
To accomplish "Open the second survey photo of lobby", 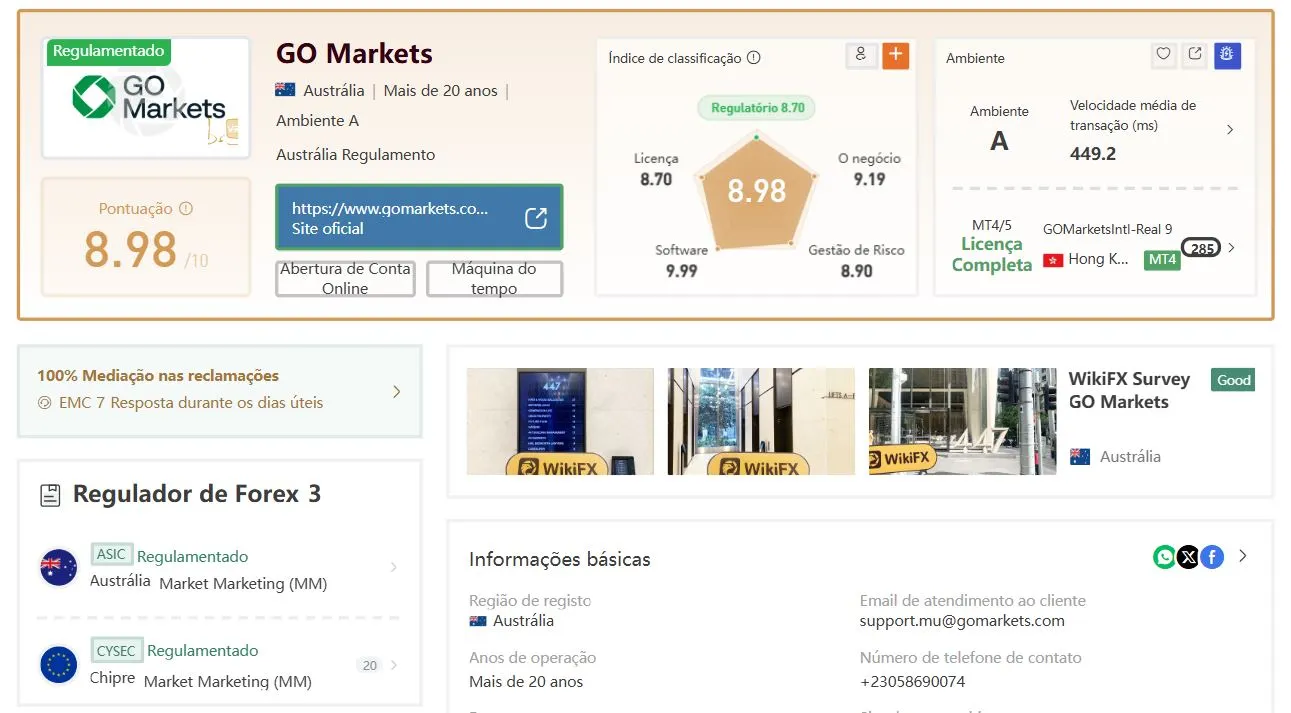I will tap(761, 421).
